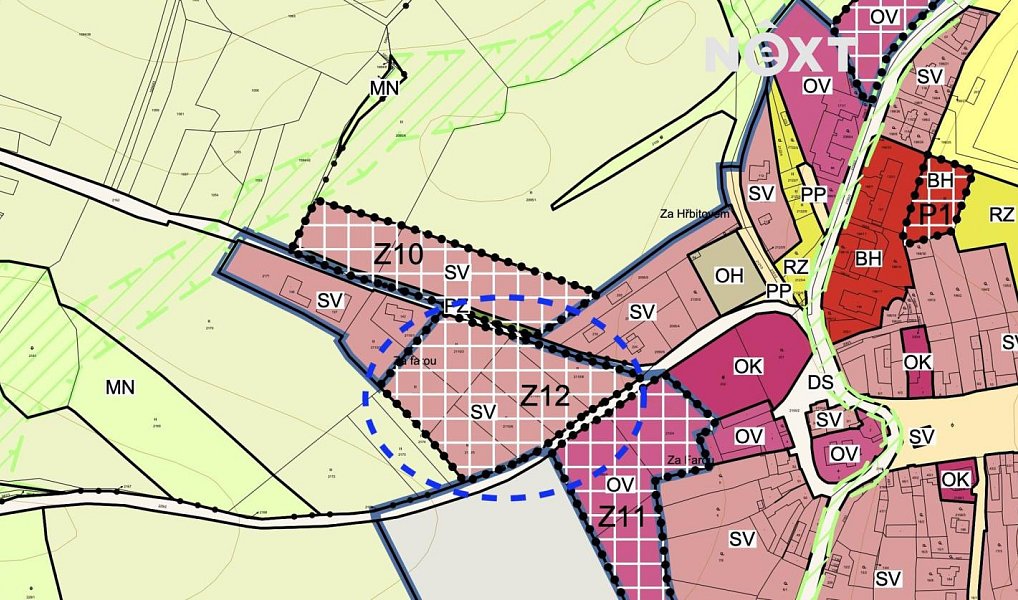Select RZ label just above PP near OH
The image size is (1018, 600).
796,267
